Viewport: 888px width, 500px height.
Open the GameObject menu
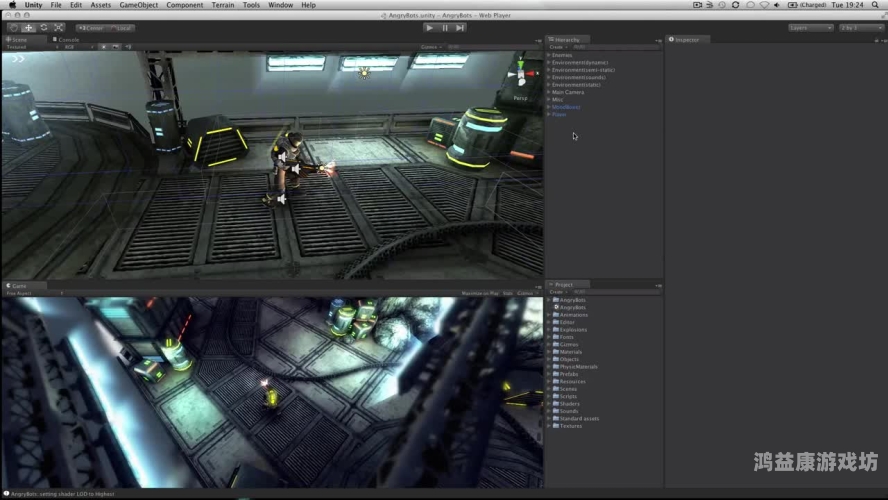pos(139,5)
